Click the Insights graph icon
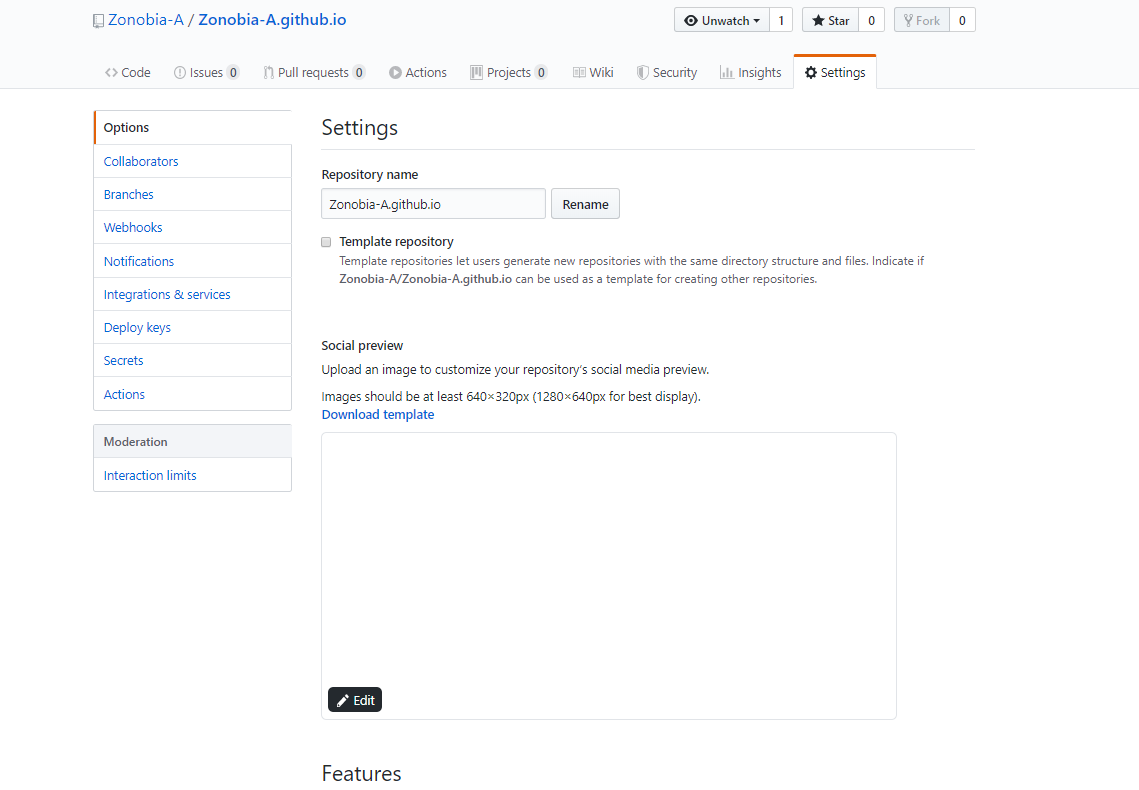 point(727,72)
